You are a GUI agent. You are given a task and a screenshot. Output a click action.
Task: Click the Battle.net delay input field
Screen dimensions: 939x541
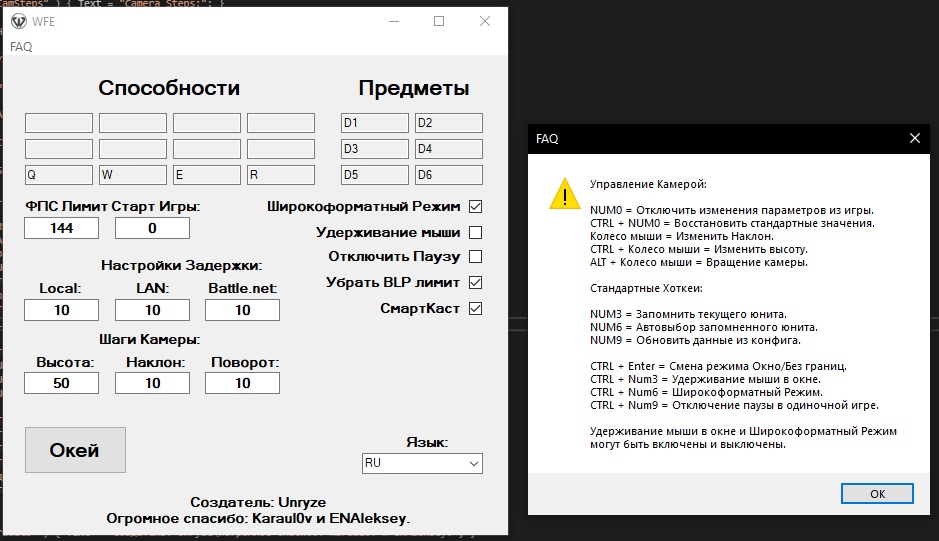point(243,310)
